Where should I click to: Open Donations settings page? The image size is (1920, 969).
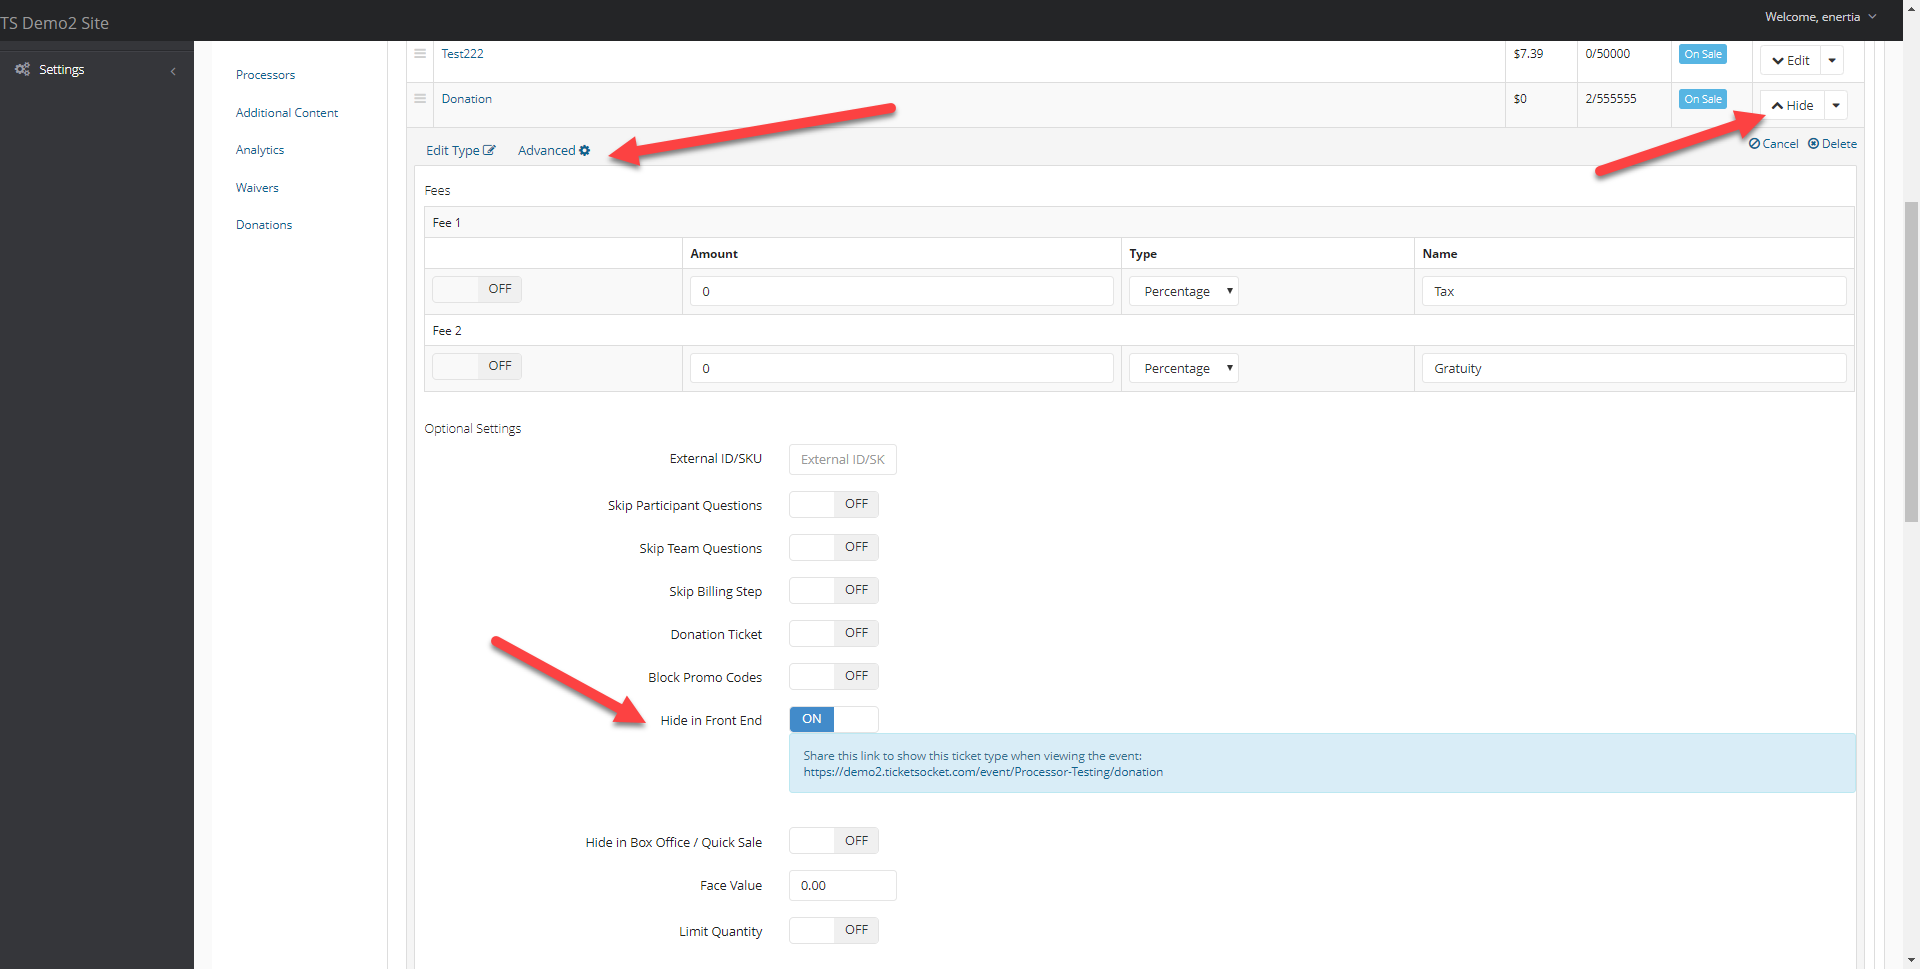tap(264, 225)
